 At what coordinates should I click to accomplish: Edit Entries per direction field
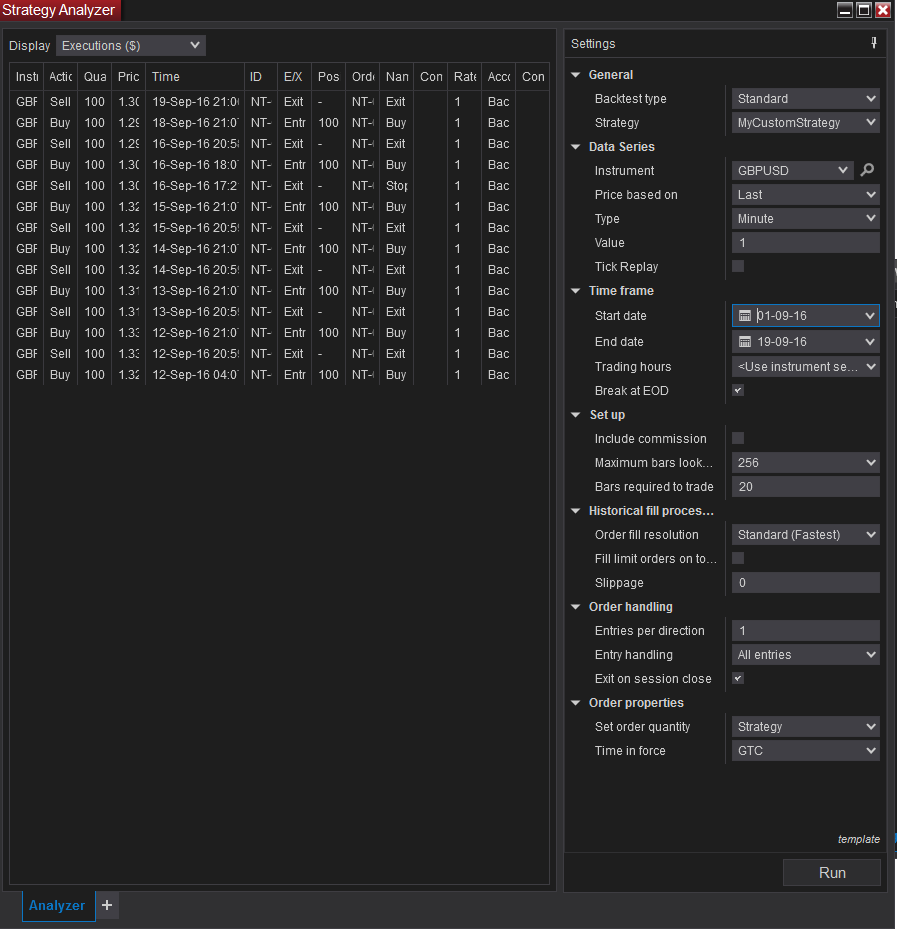coord(805,630)
